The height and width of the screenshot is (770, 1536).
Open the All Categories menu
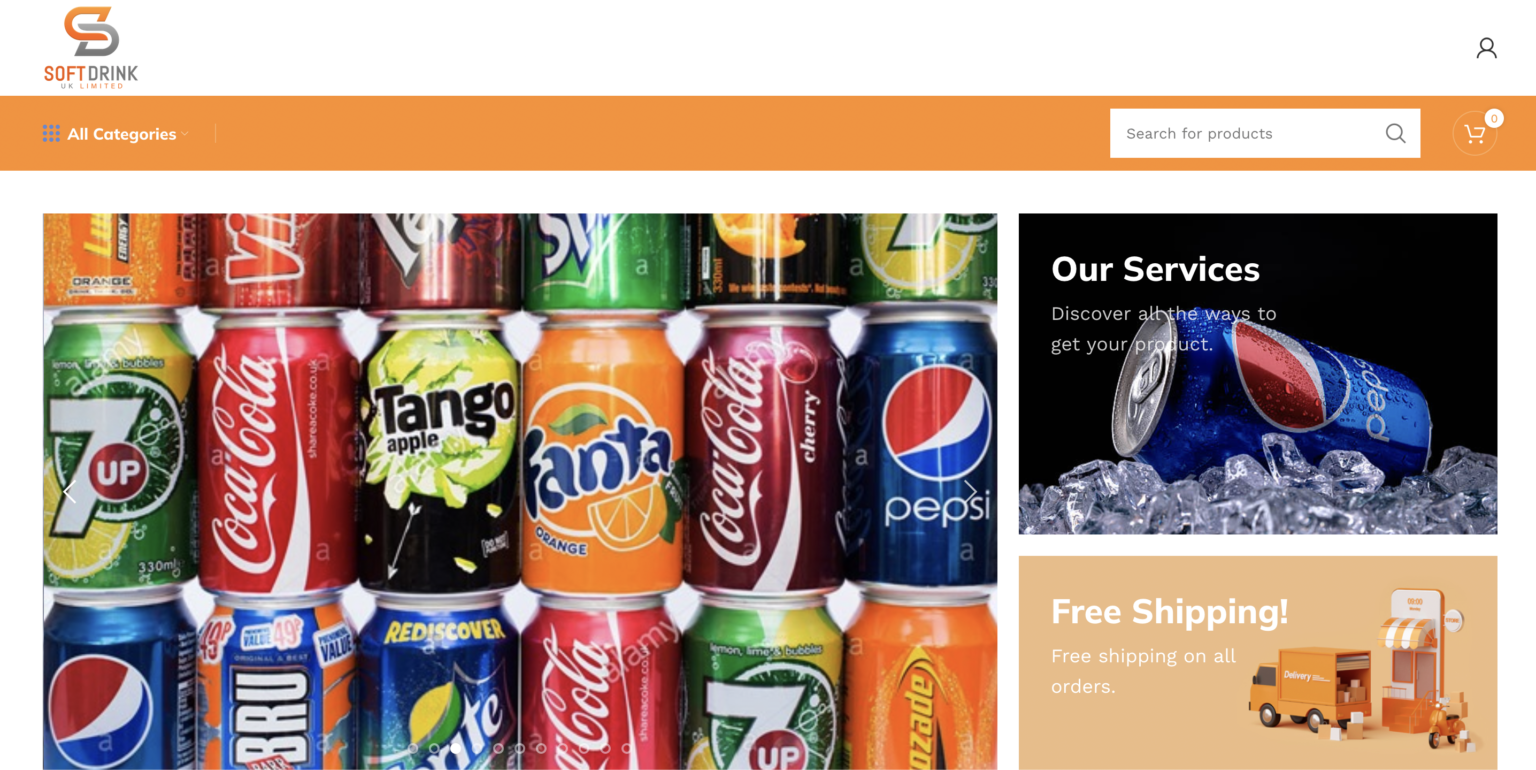(x=116, y=134)
